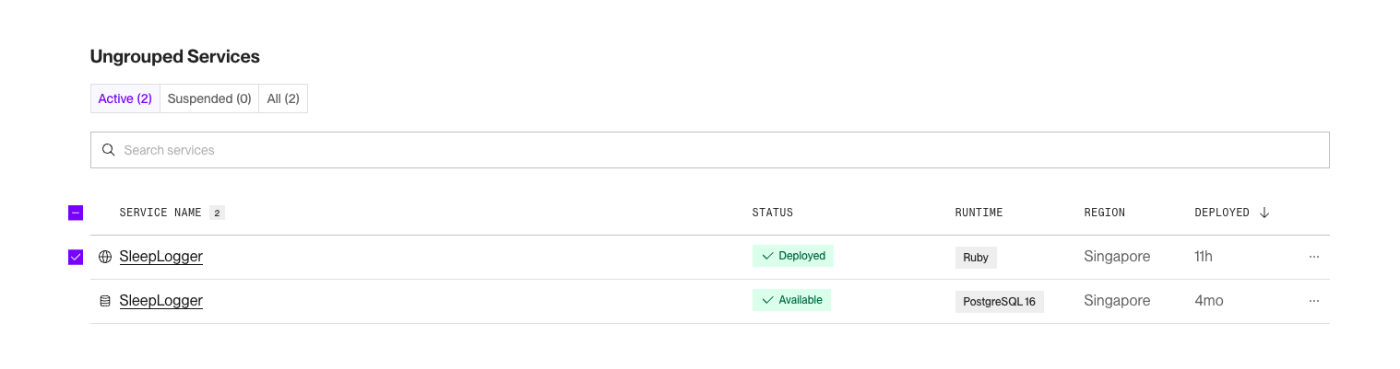
Task: Sort by the Deployed column header
Action: 1222,213
